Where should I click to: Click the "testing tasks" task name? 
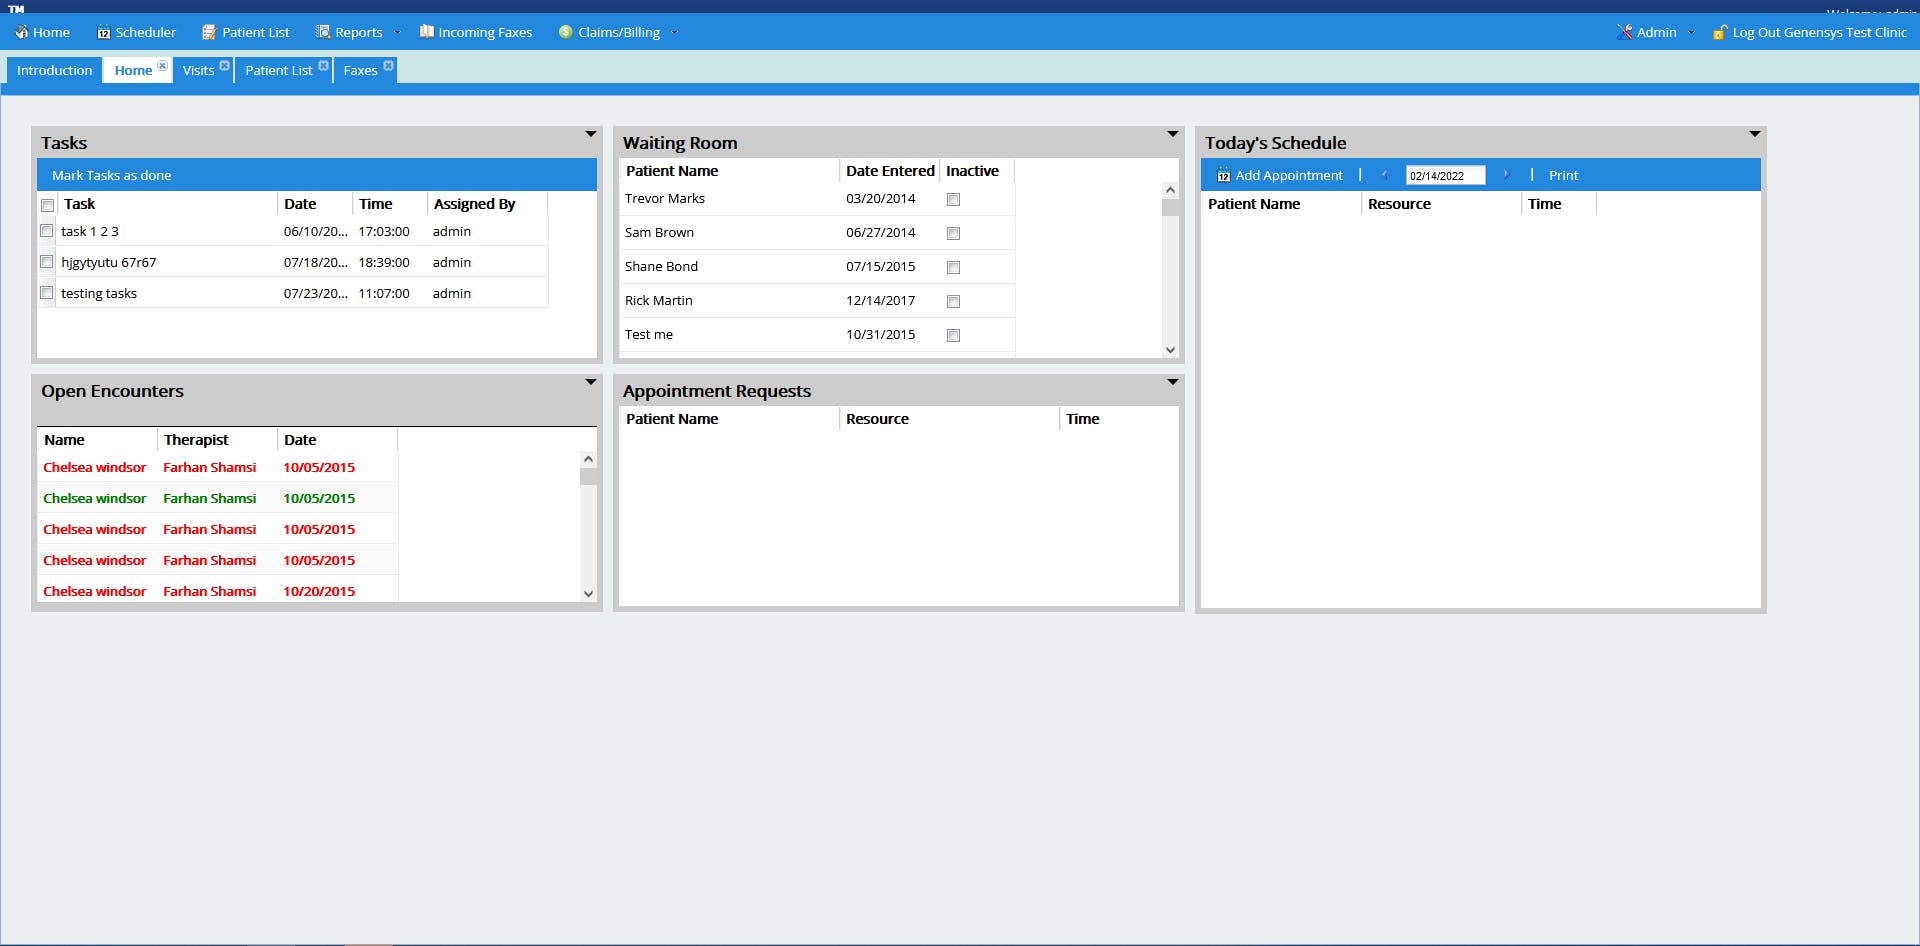coord(99,293)
